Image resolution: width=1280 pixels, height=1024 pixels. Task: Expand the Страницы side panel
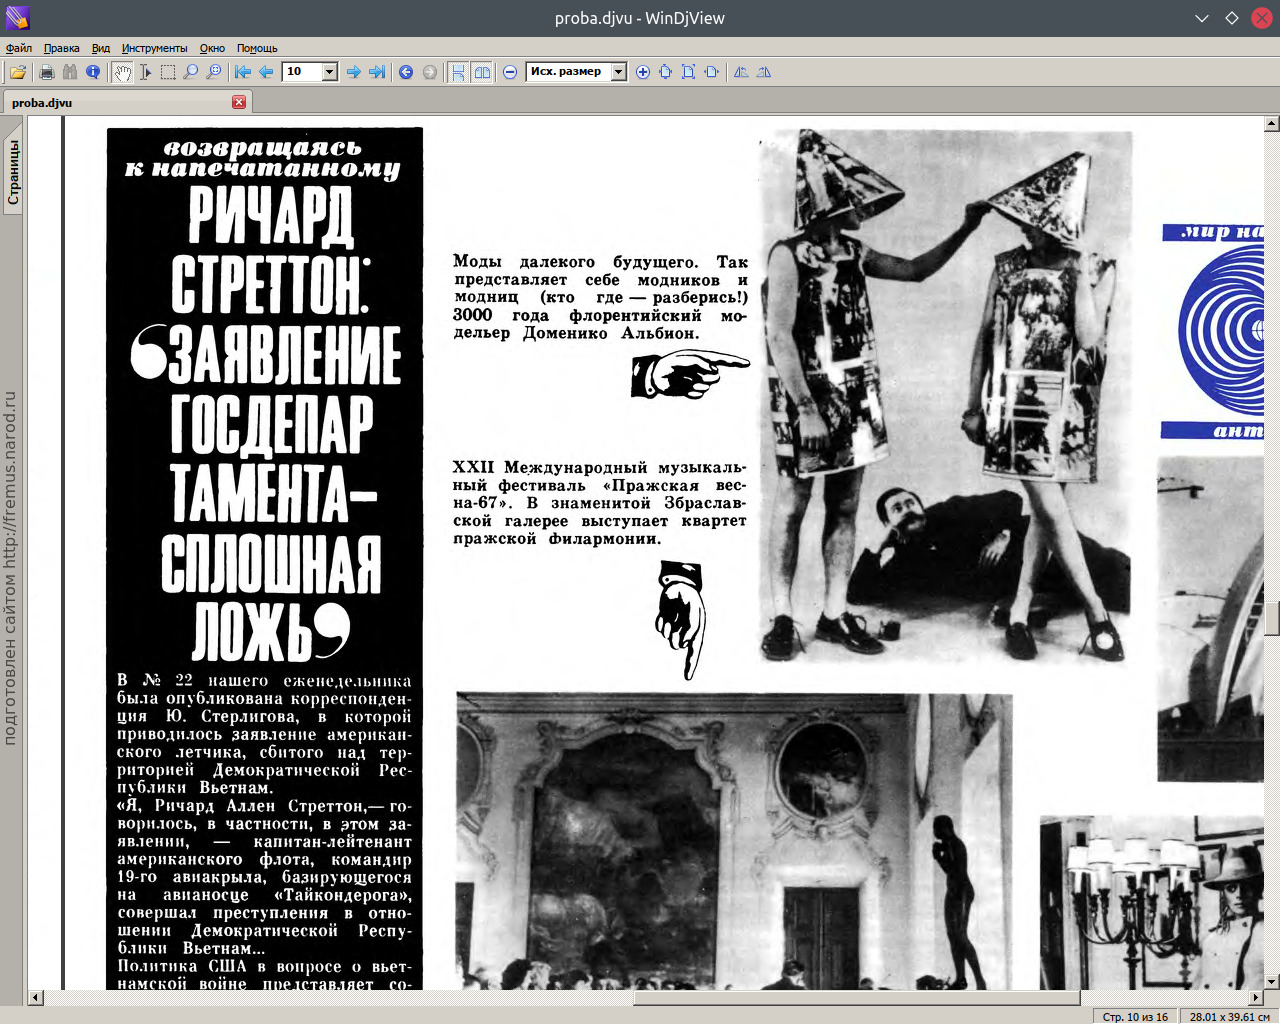13,173
